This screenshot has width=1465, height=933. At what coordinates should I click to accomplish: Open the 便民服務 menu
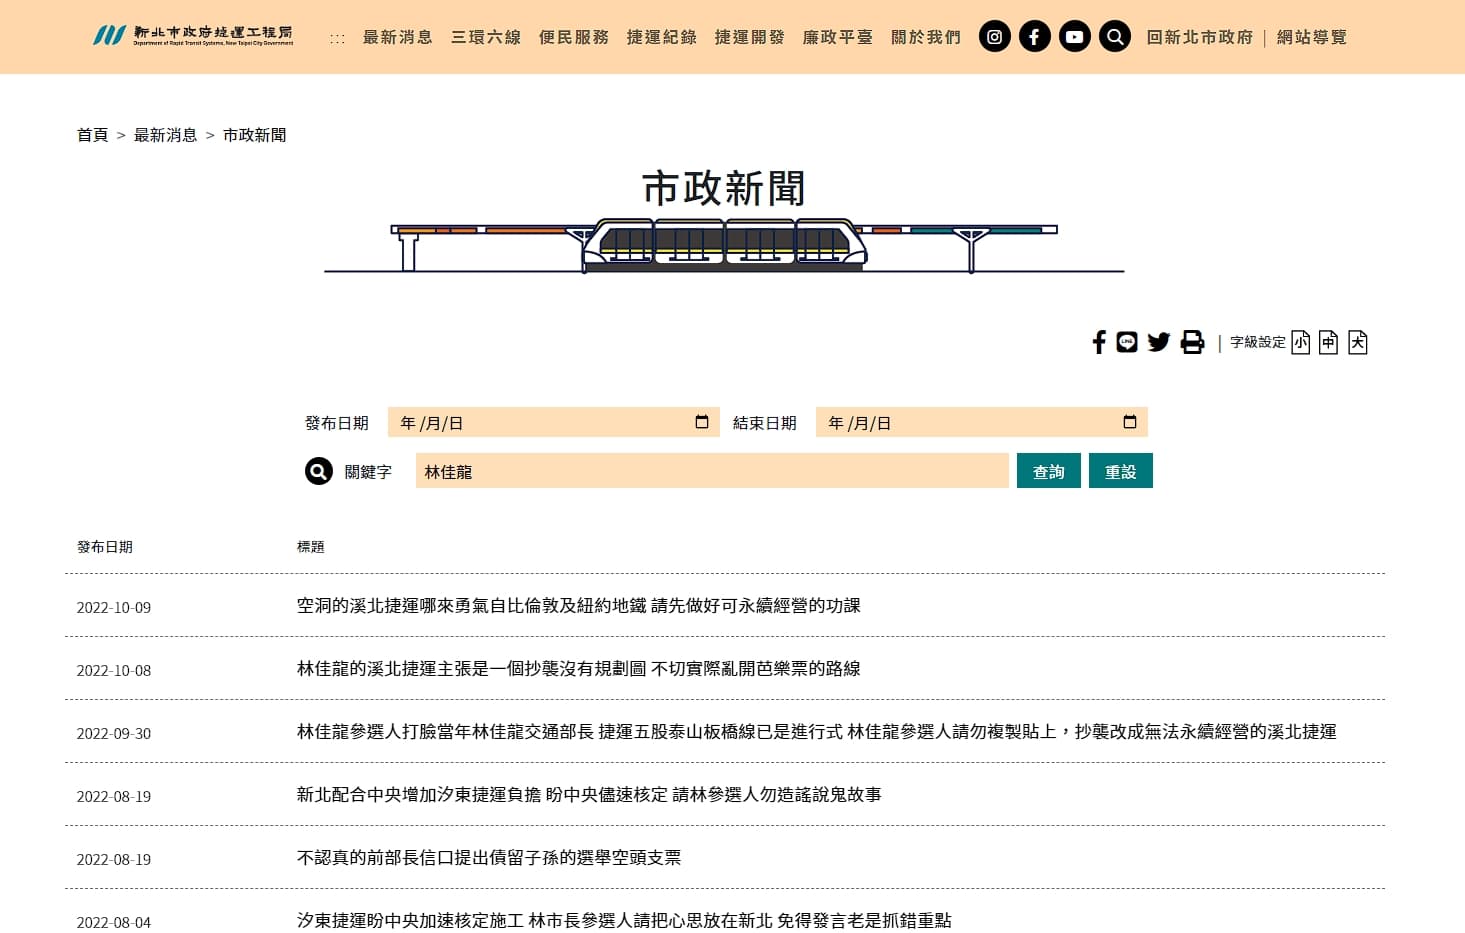pyautogui.click(x=574, y=37)
